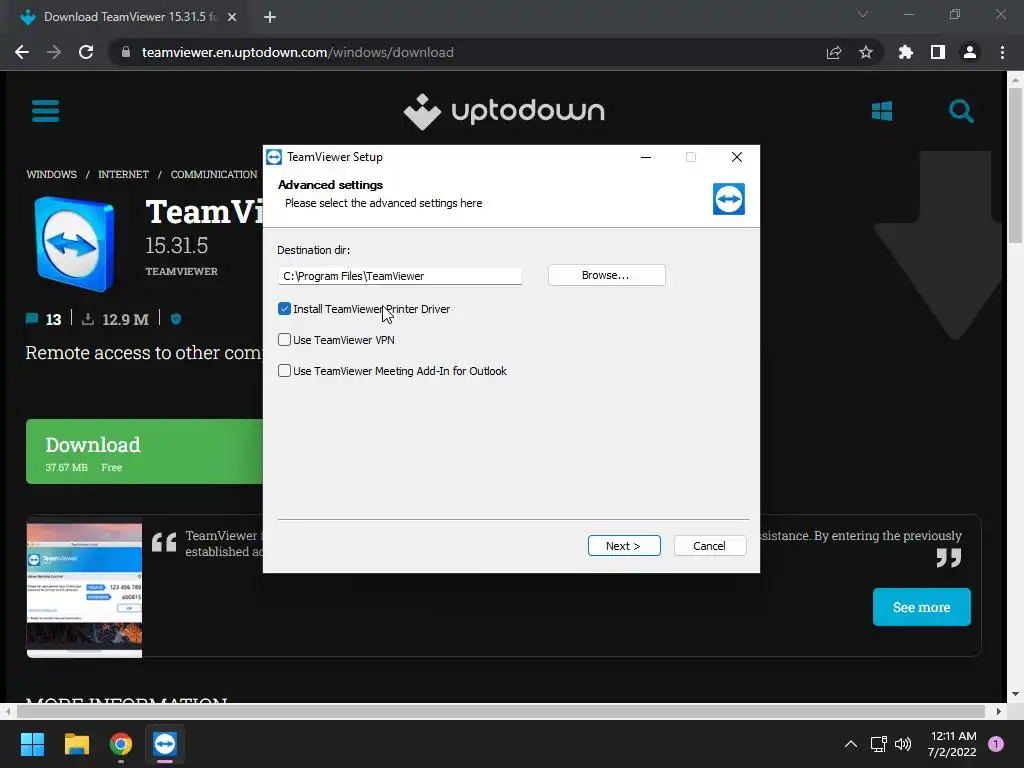The width and height of the screenshot is (1024, 768).
Task: Uncheck Install TeamViewer Printer Driver
Action: [x=284, y=309]
